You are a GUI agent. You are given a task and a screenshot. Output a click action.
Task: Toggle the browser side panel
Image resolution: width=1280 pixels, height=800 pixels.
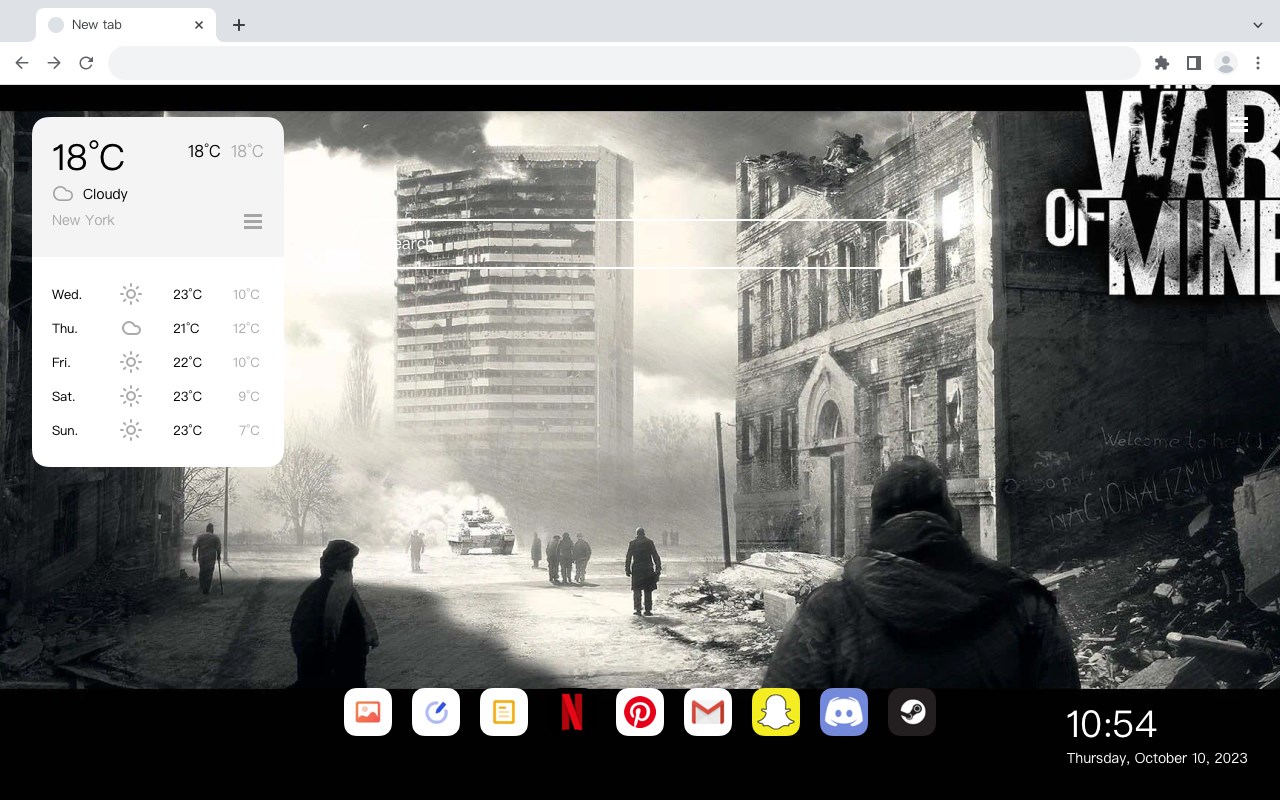pyautogui.click(x=1193, y=63)
